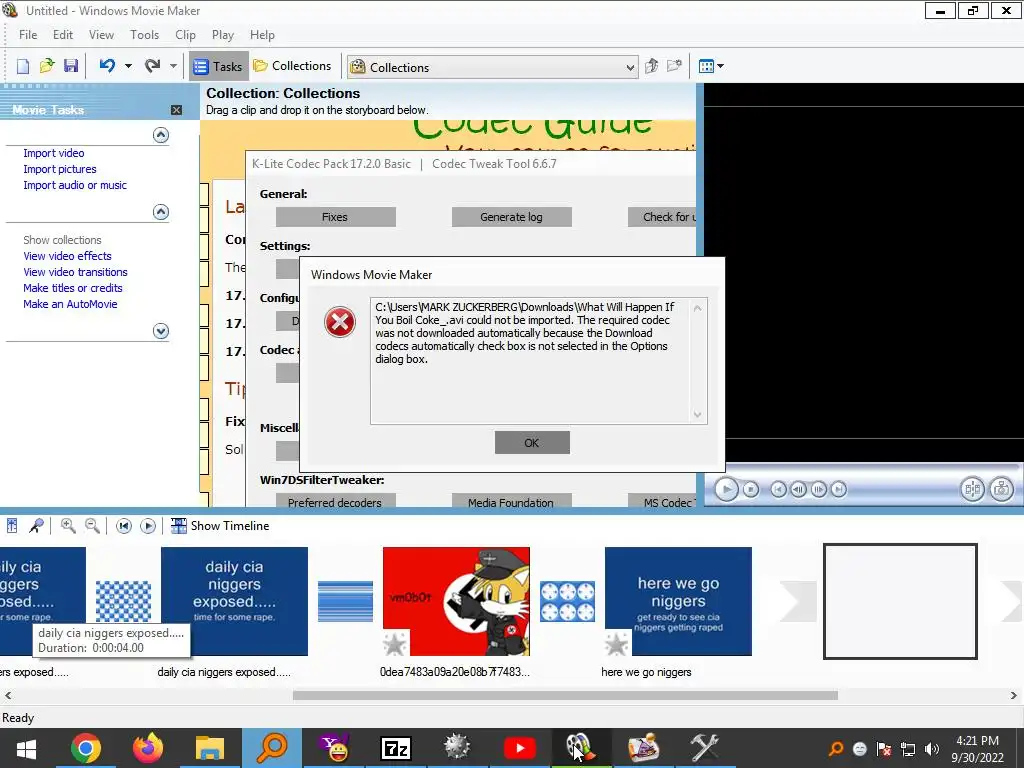Open the Redo history dropdown arrow

coord(173,66)
